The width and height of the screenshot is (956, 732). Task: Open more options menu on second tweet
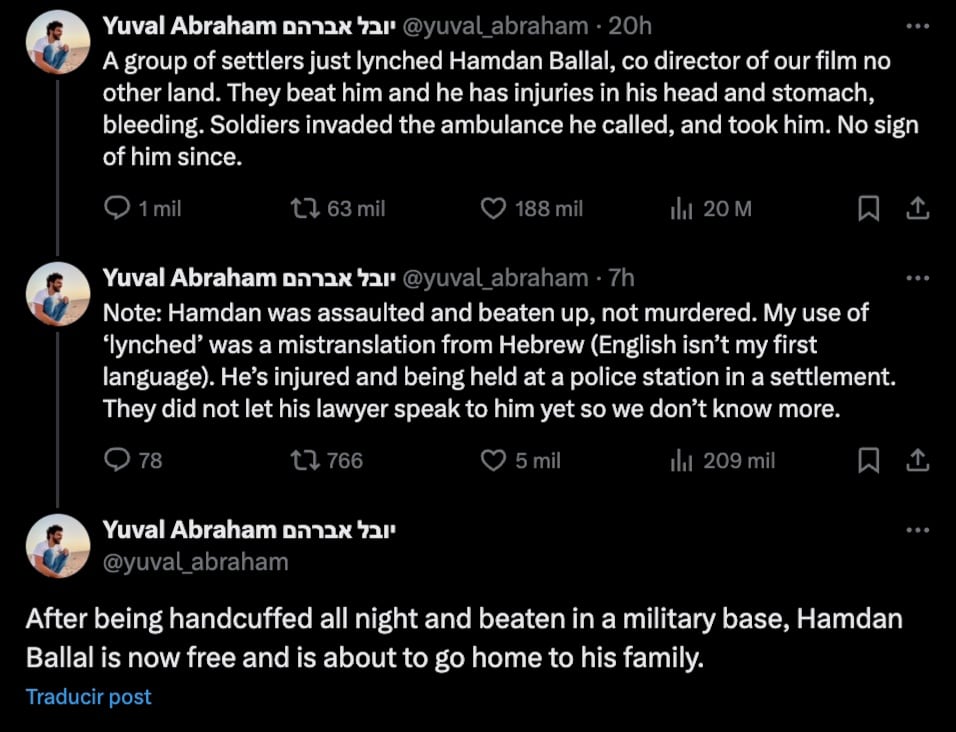917,278
